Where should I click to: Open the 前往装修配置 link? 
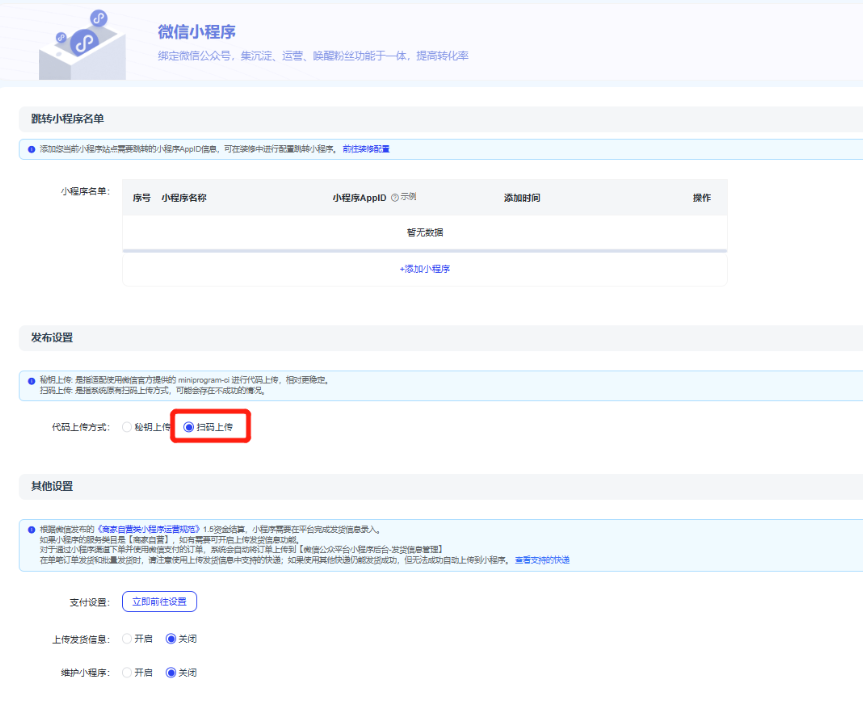(x=366, y=149)
